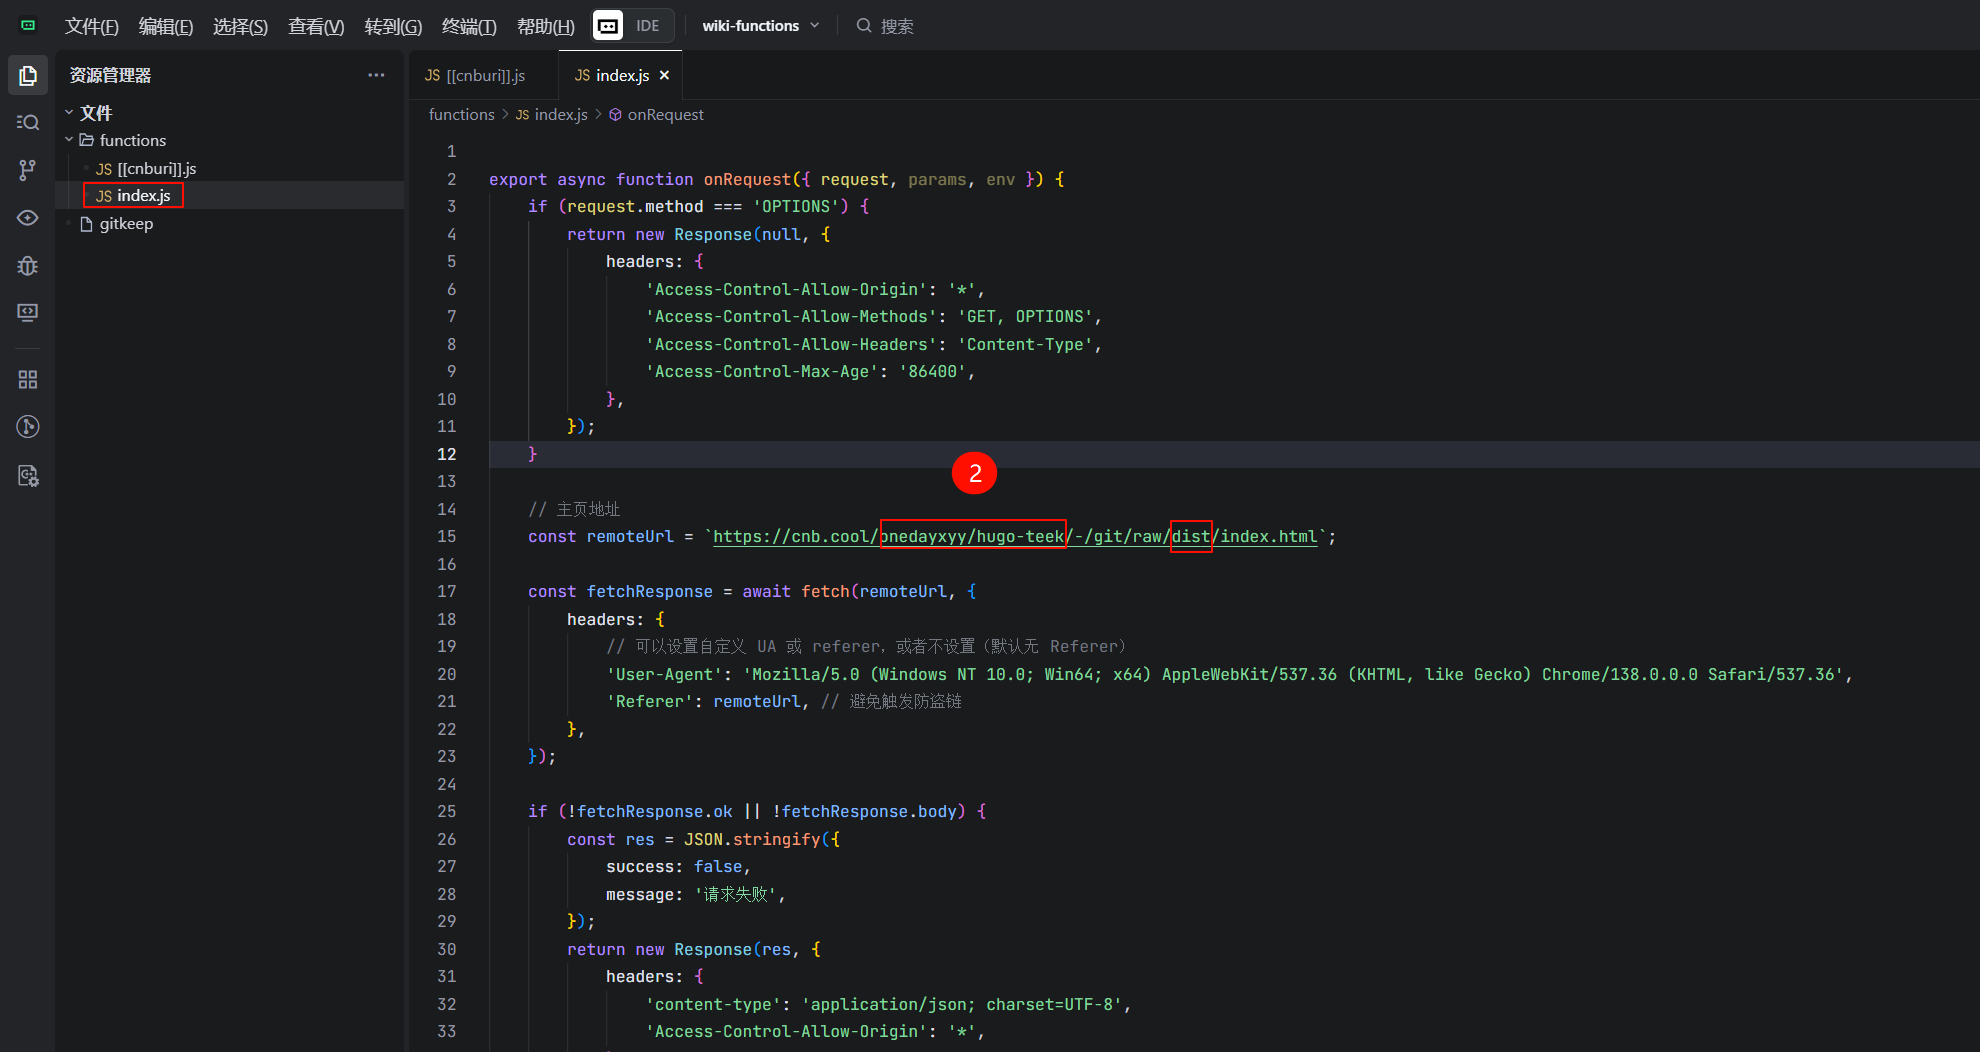Switch to the [[cnburi]].js editor tab
Image resolution: width=1980 pixels, height=1052 pixels.
tap(476, 76)
